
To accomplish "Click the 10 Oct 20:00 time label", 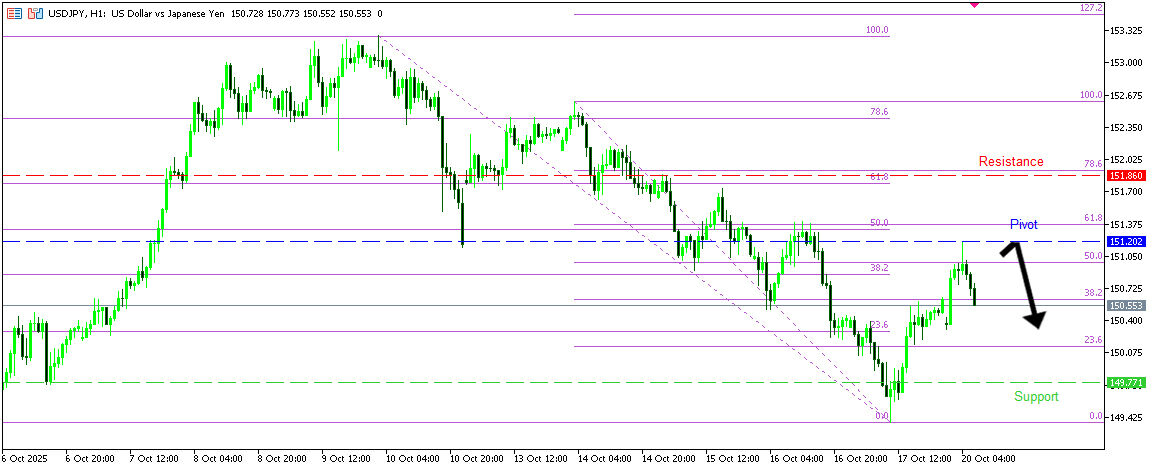I will [x=478, y=459].
